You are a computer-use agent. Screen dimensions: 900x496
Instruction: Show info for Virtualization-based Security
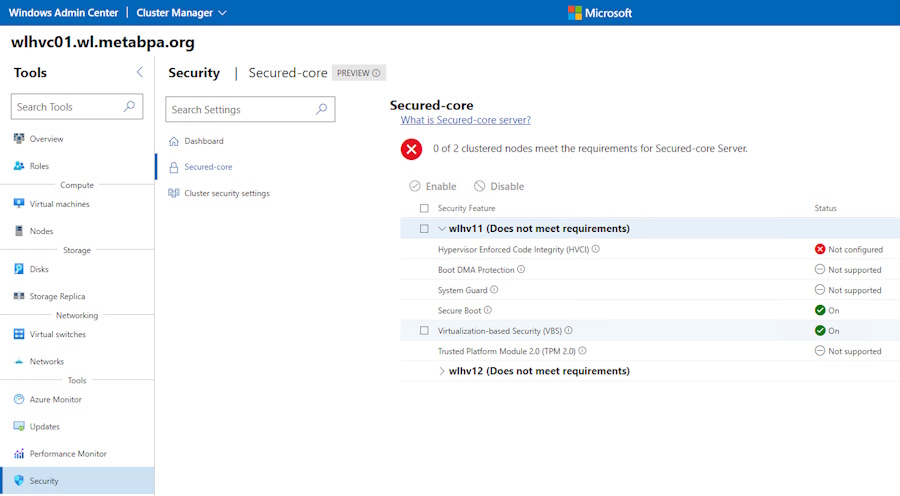point(568,330)
